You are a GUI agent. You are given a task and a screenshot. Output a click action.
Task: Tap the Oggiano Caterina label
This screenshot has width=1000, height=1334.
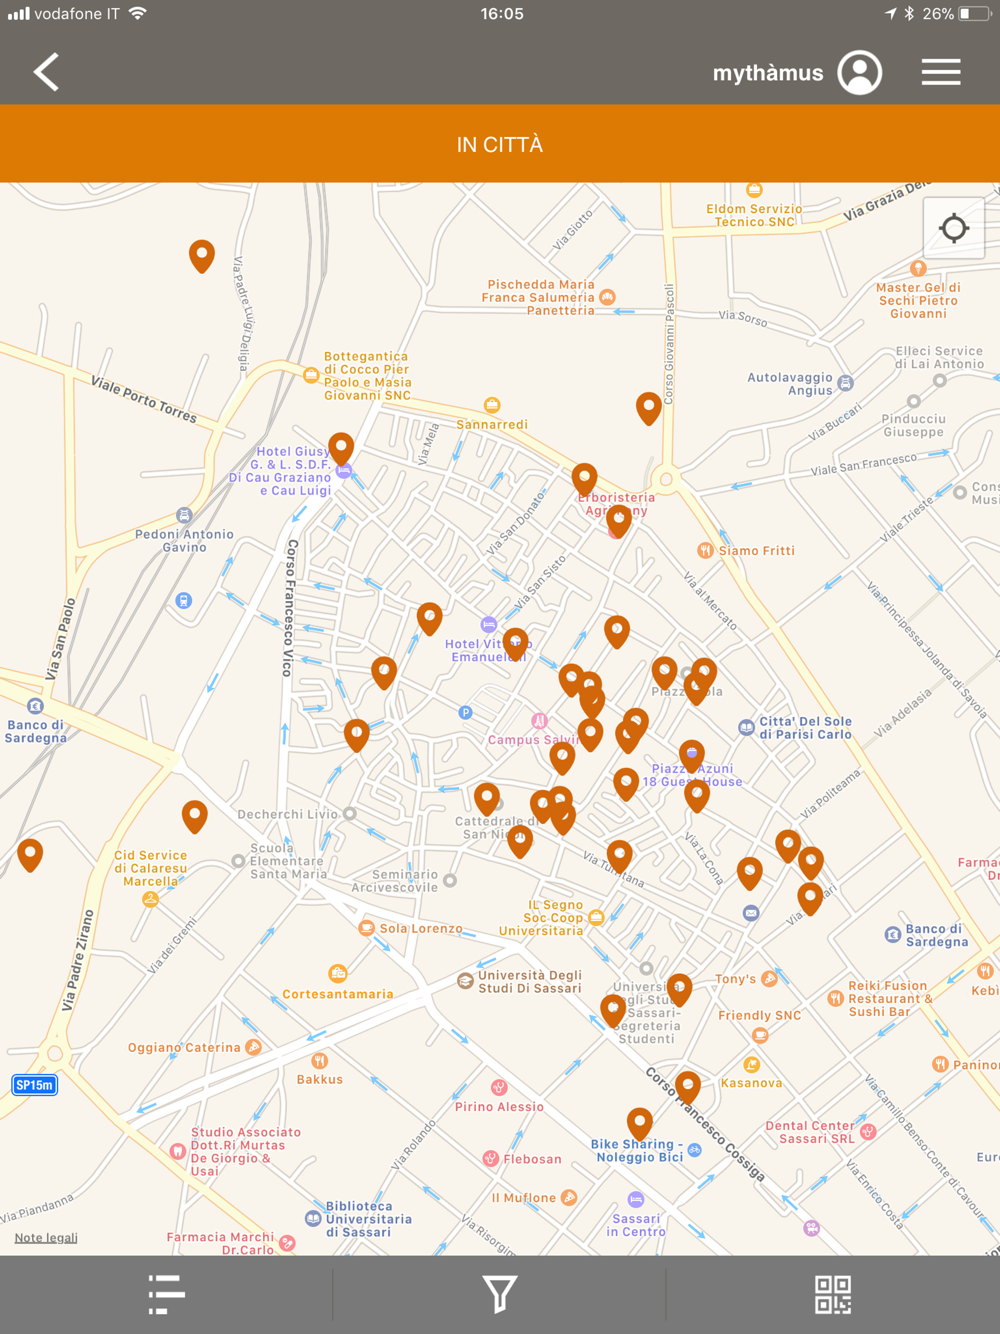[x=184, y=1048]
